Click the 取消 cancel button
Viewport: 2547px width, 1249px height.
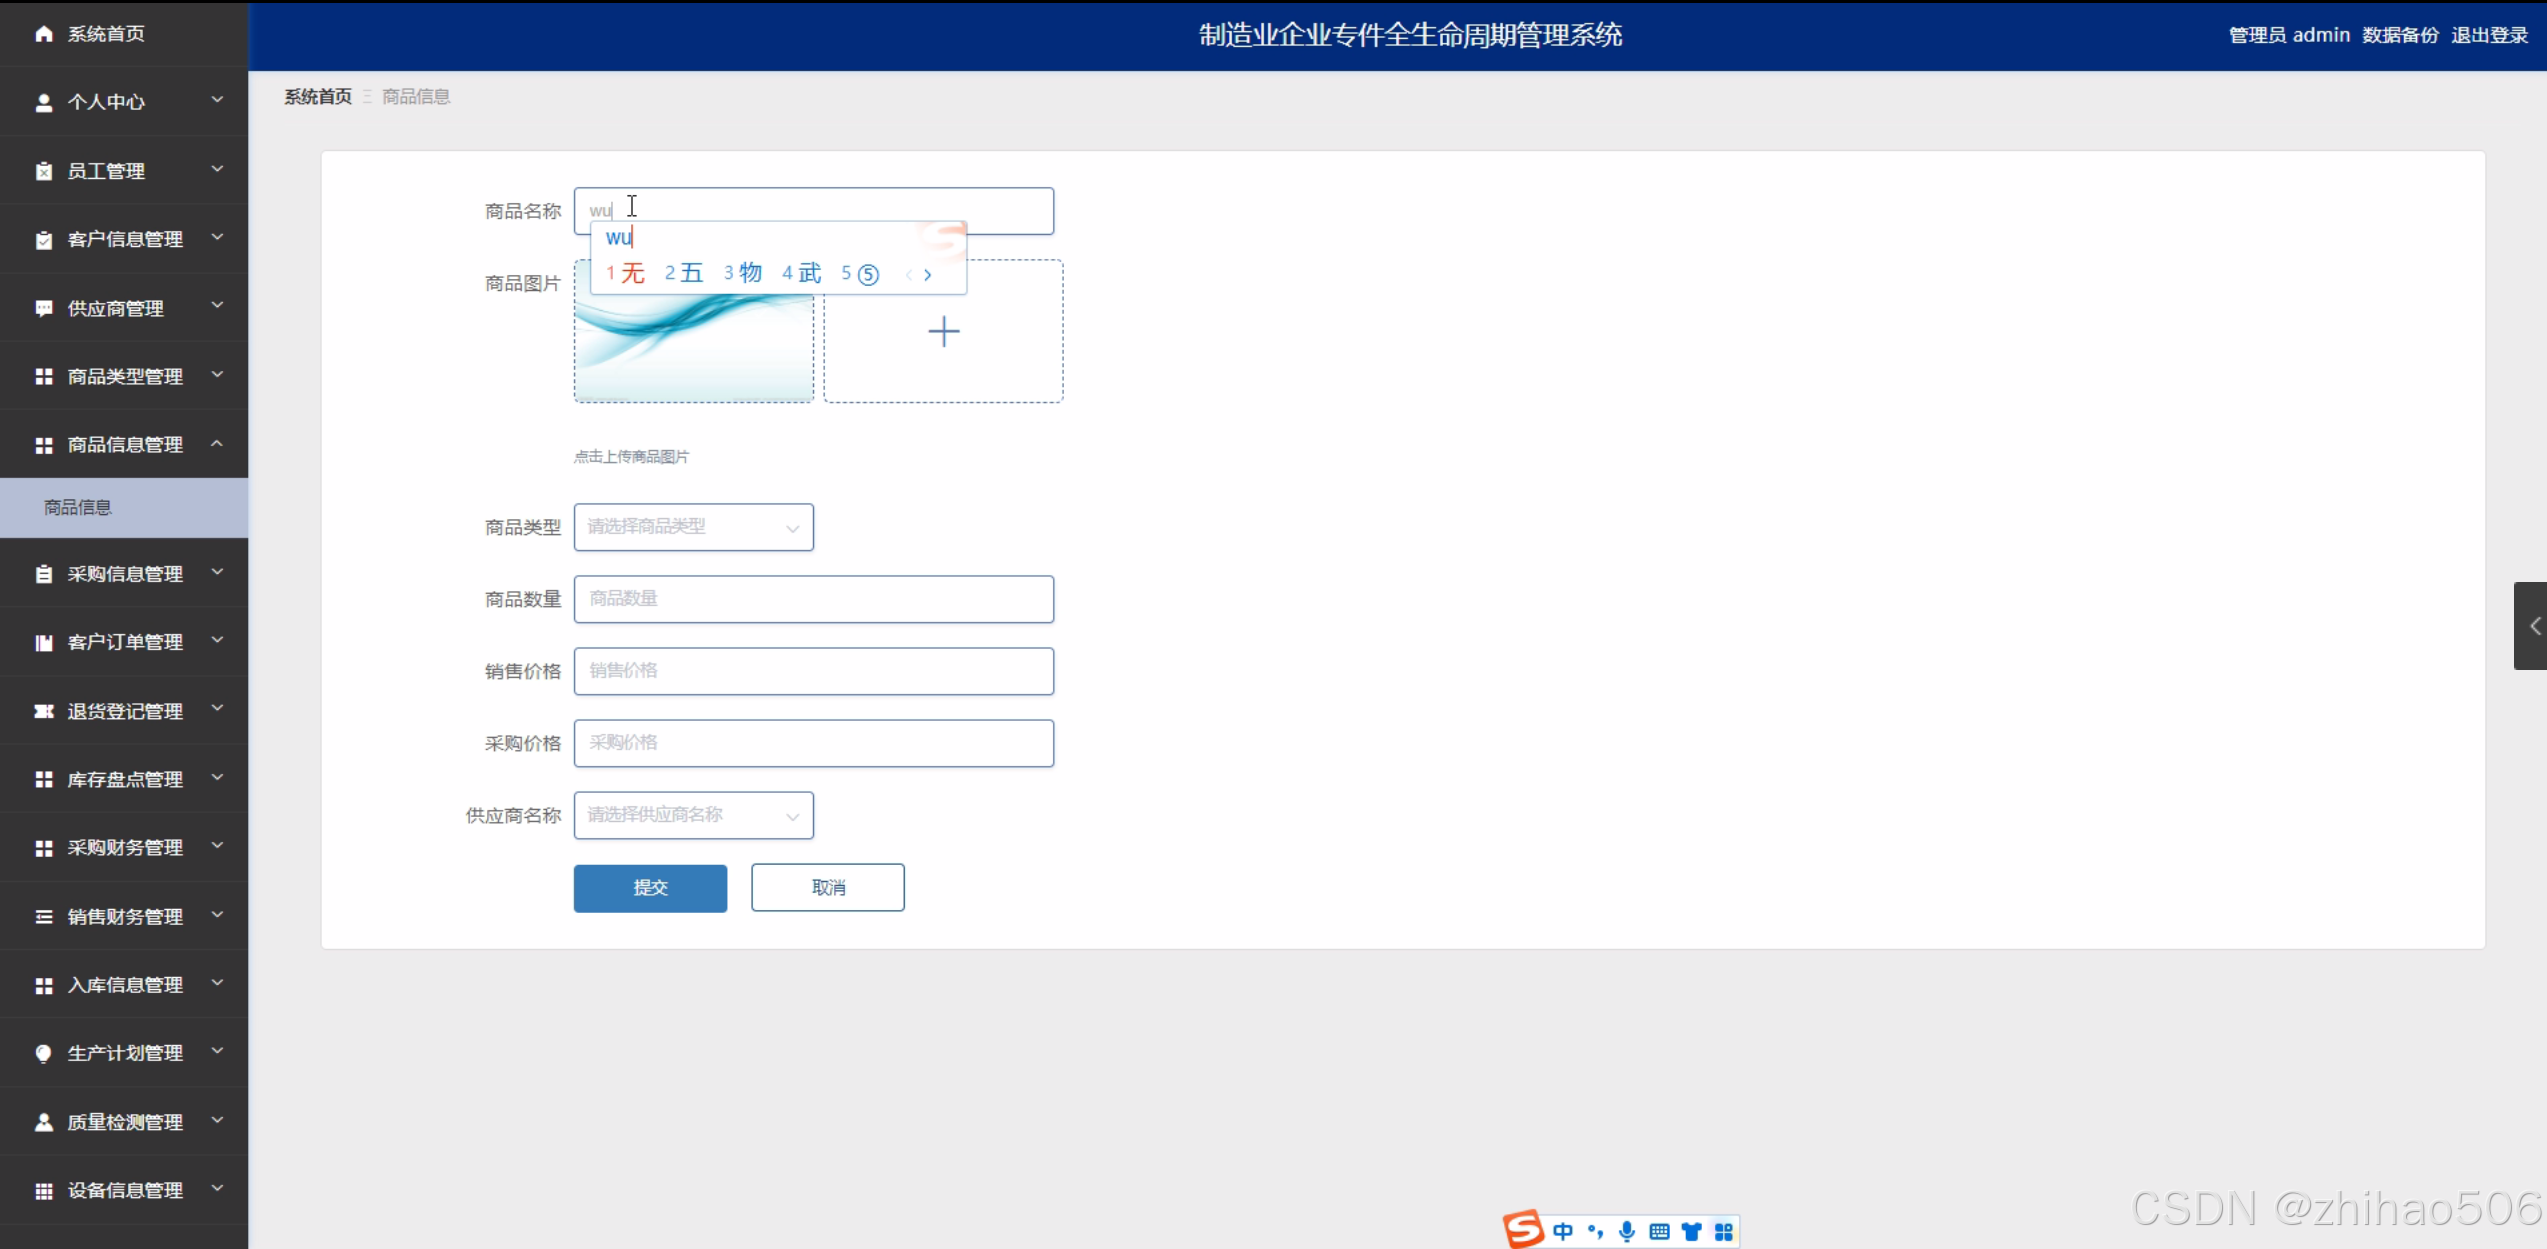pos(827,887)
